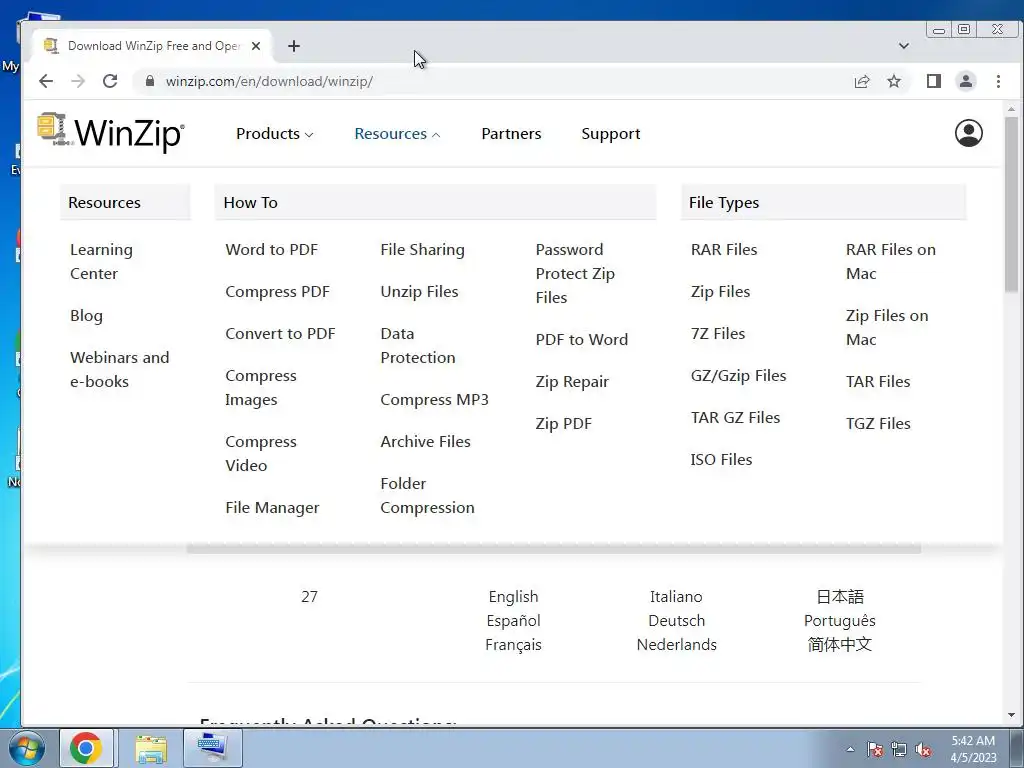This screenshot has width=1024, height=768.
Task: Click the site lock icon in address bar
Action: [x=150, y=81]
